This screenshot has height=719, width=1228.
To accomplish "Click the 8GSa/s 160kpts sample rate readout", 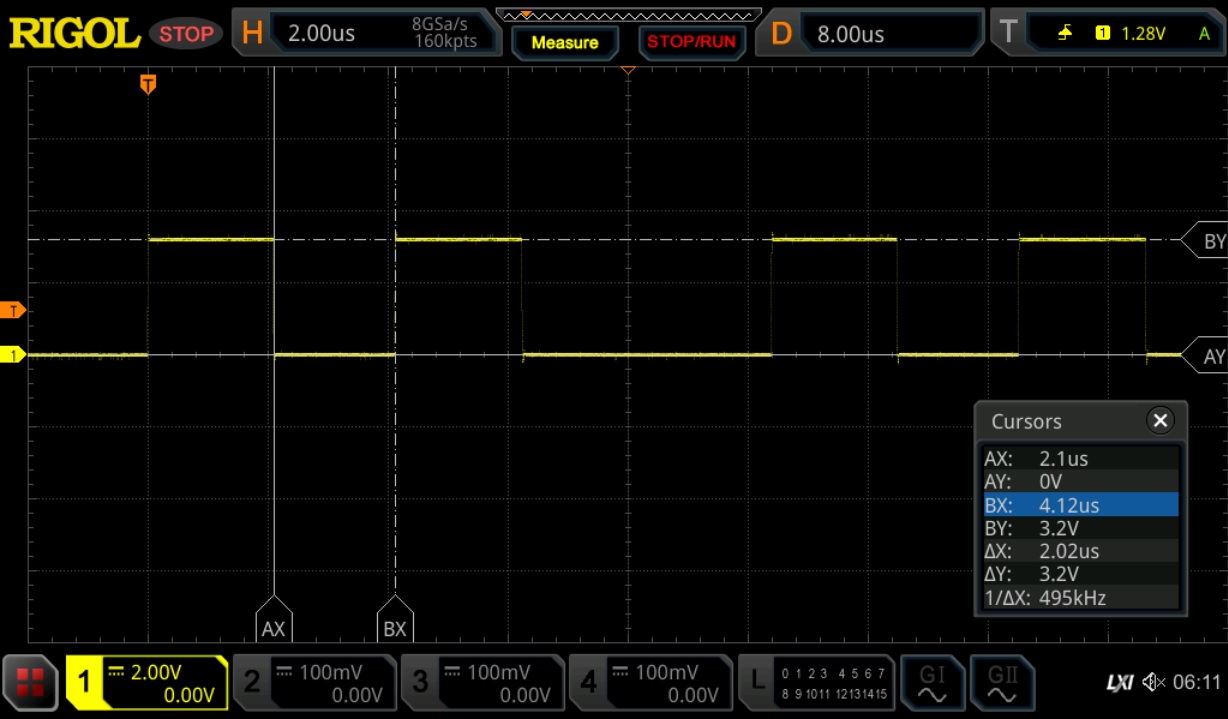I will click(445, 33).
